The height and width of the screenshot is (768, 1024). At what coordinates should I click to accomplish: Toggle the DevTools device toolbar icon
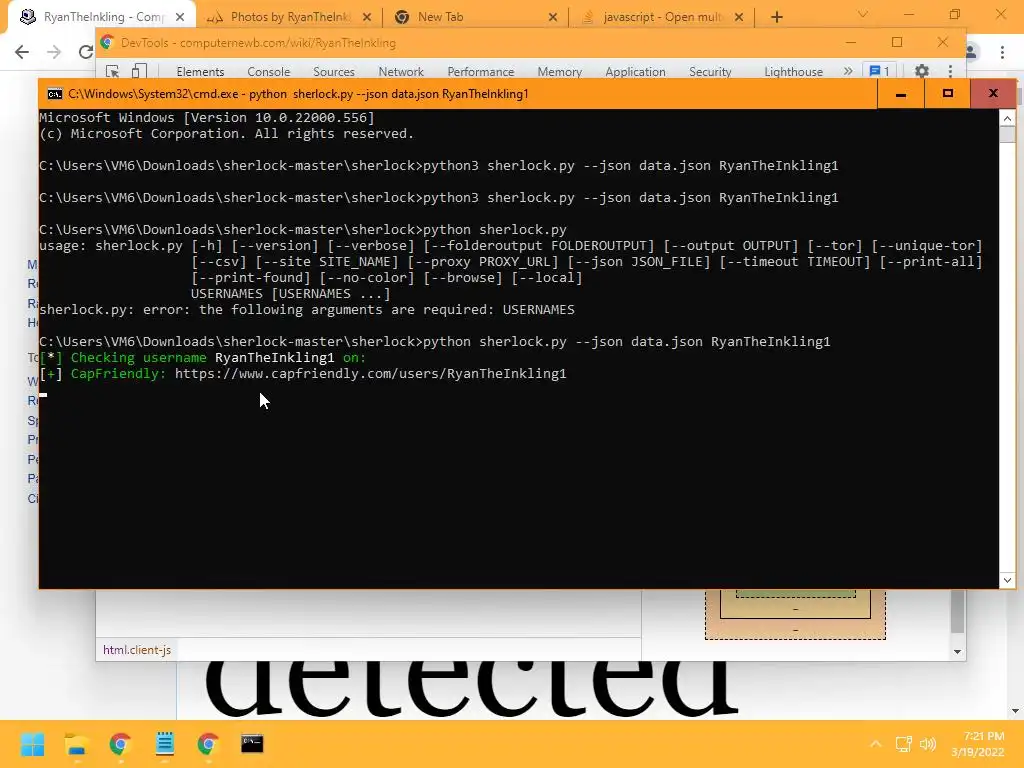(x=138, y=71)
